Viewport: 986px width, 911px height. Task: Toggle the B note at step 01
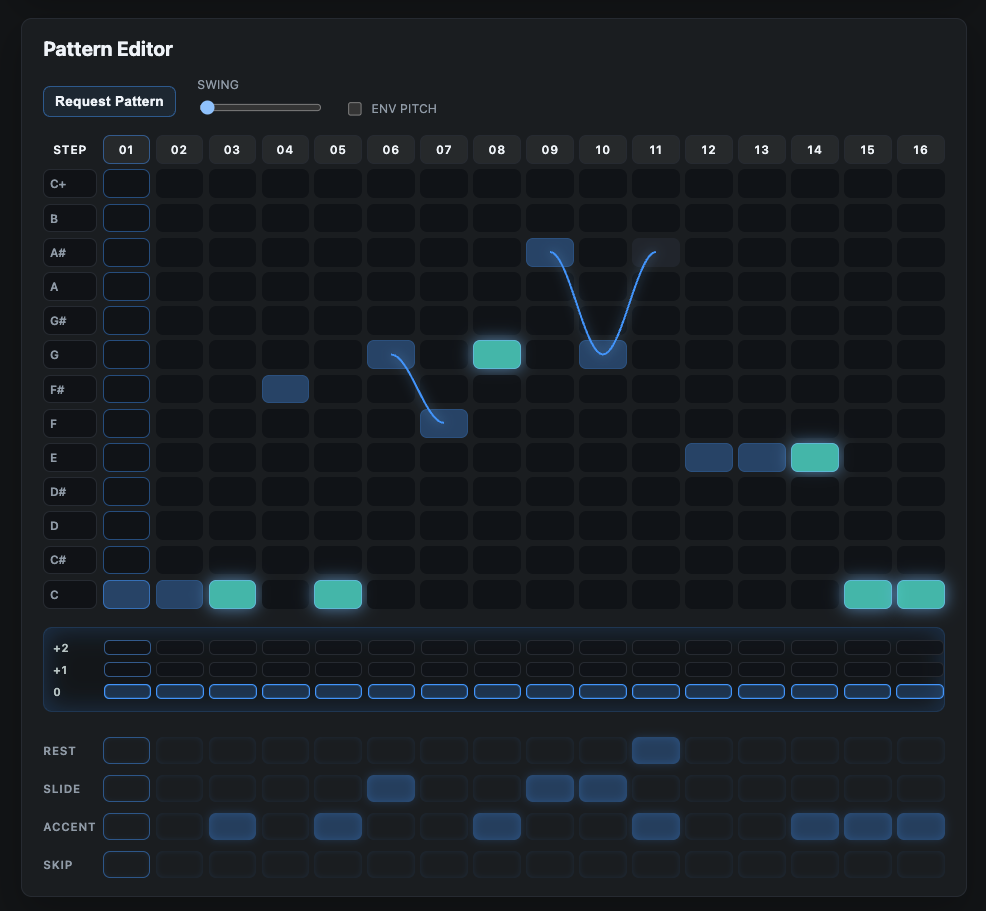[x=126, y=218]
